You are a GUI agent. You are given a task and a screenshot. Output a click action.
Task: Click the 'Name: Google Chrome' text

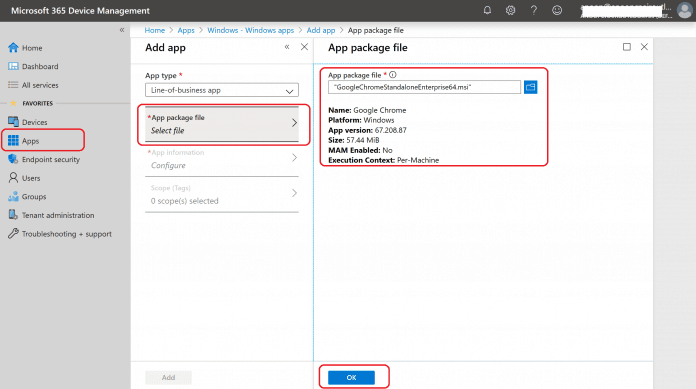click(367, 110)
